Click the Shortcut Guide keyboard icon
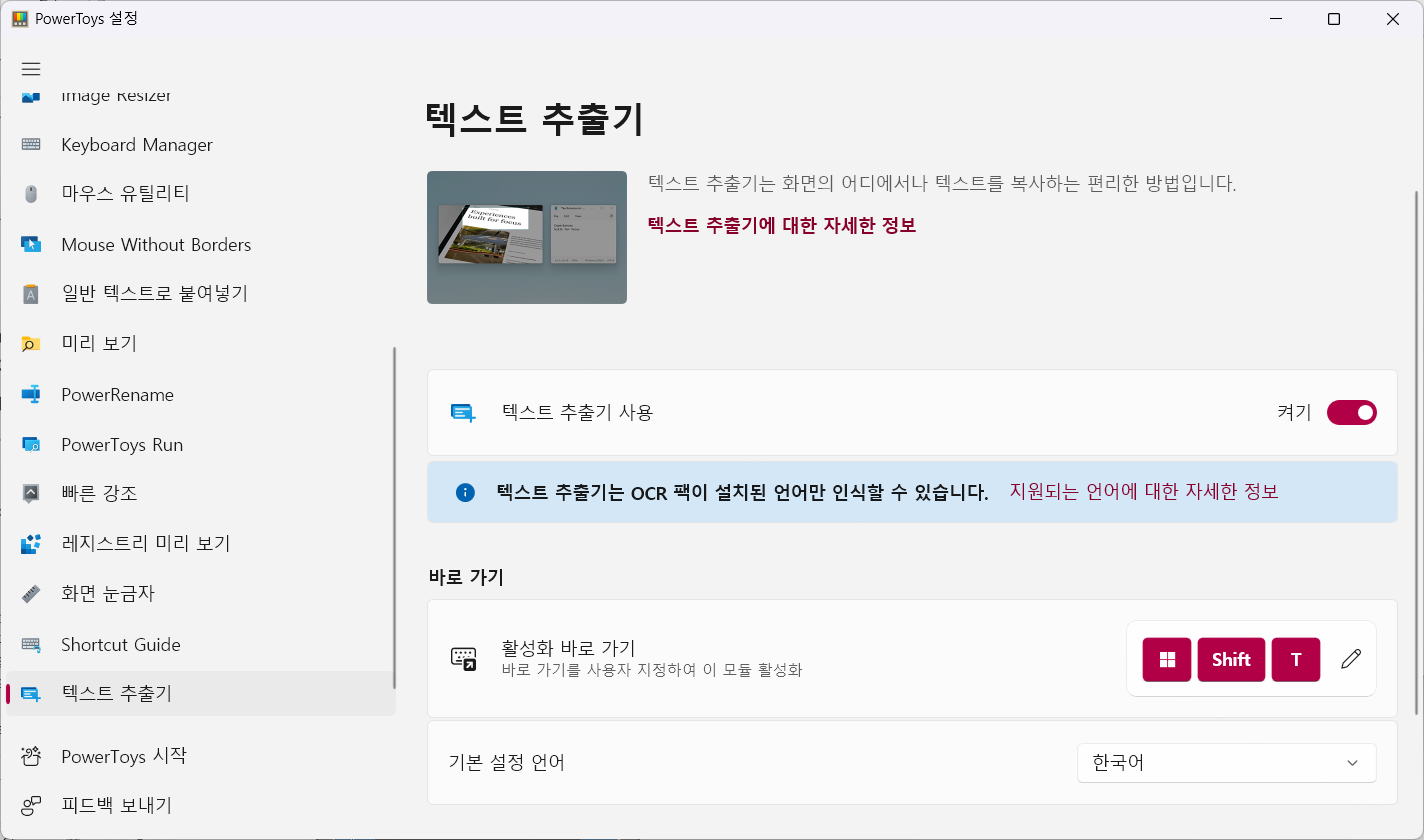Image resolution: width=1424 pixels, height=840 pixels. click(31, 644)
